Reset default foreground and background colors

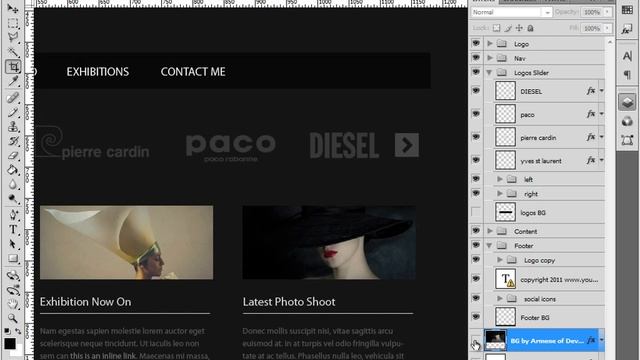7,331
